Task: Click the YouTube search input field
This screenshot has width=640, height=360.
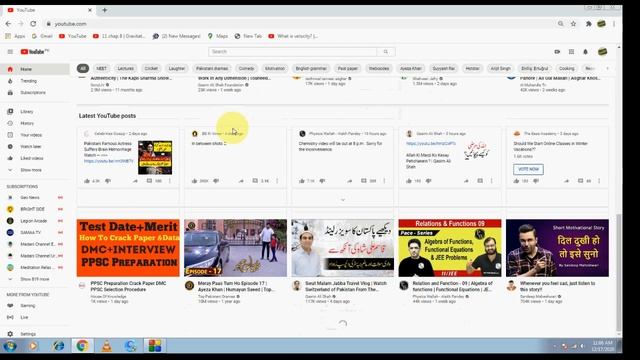Action: tap(293, 52)
